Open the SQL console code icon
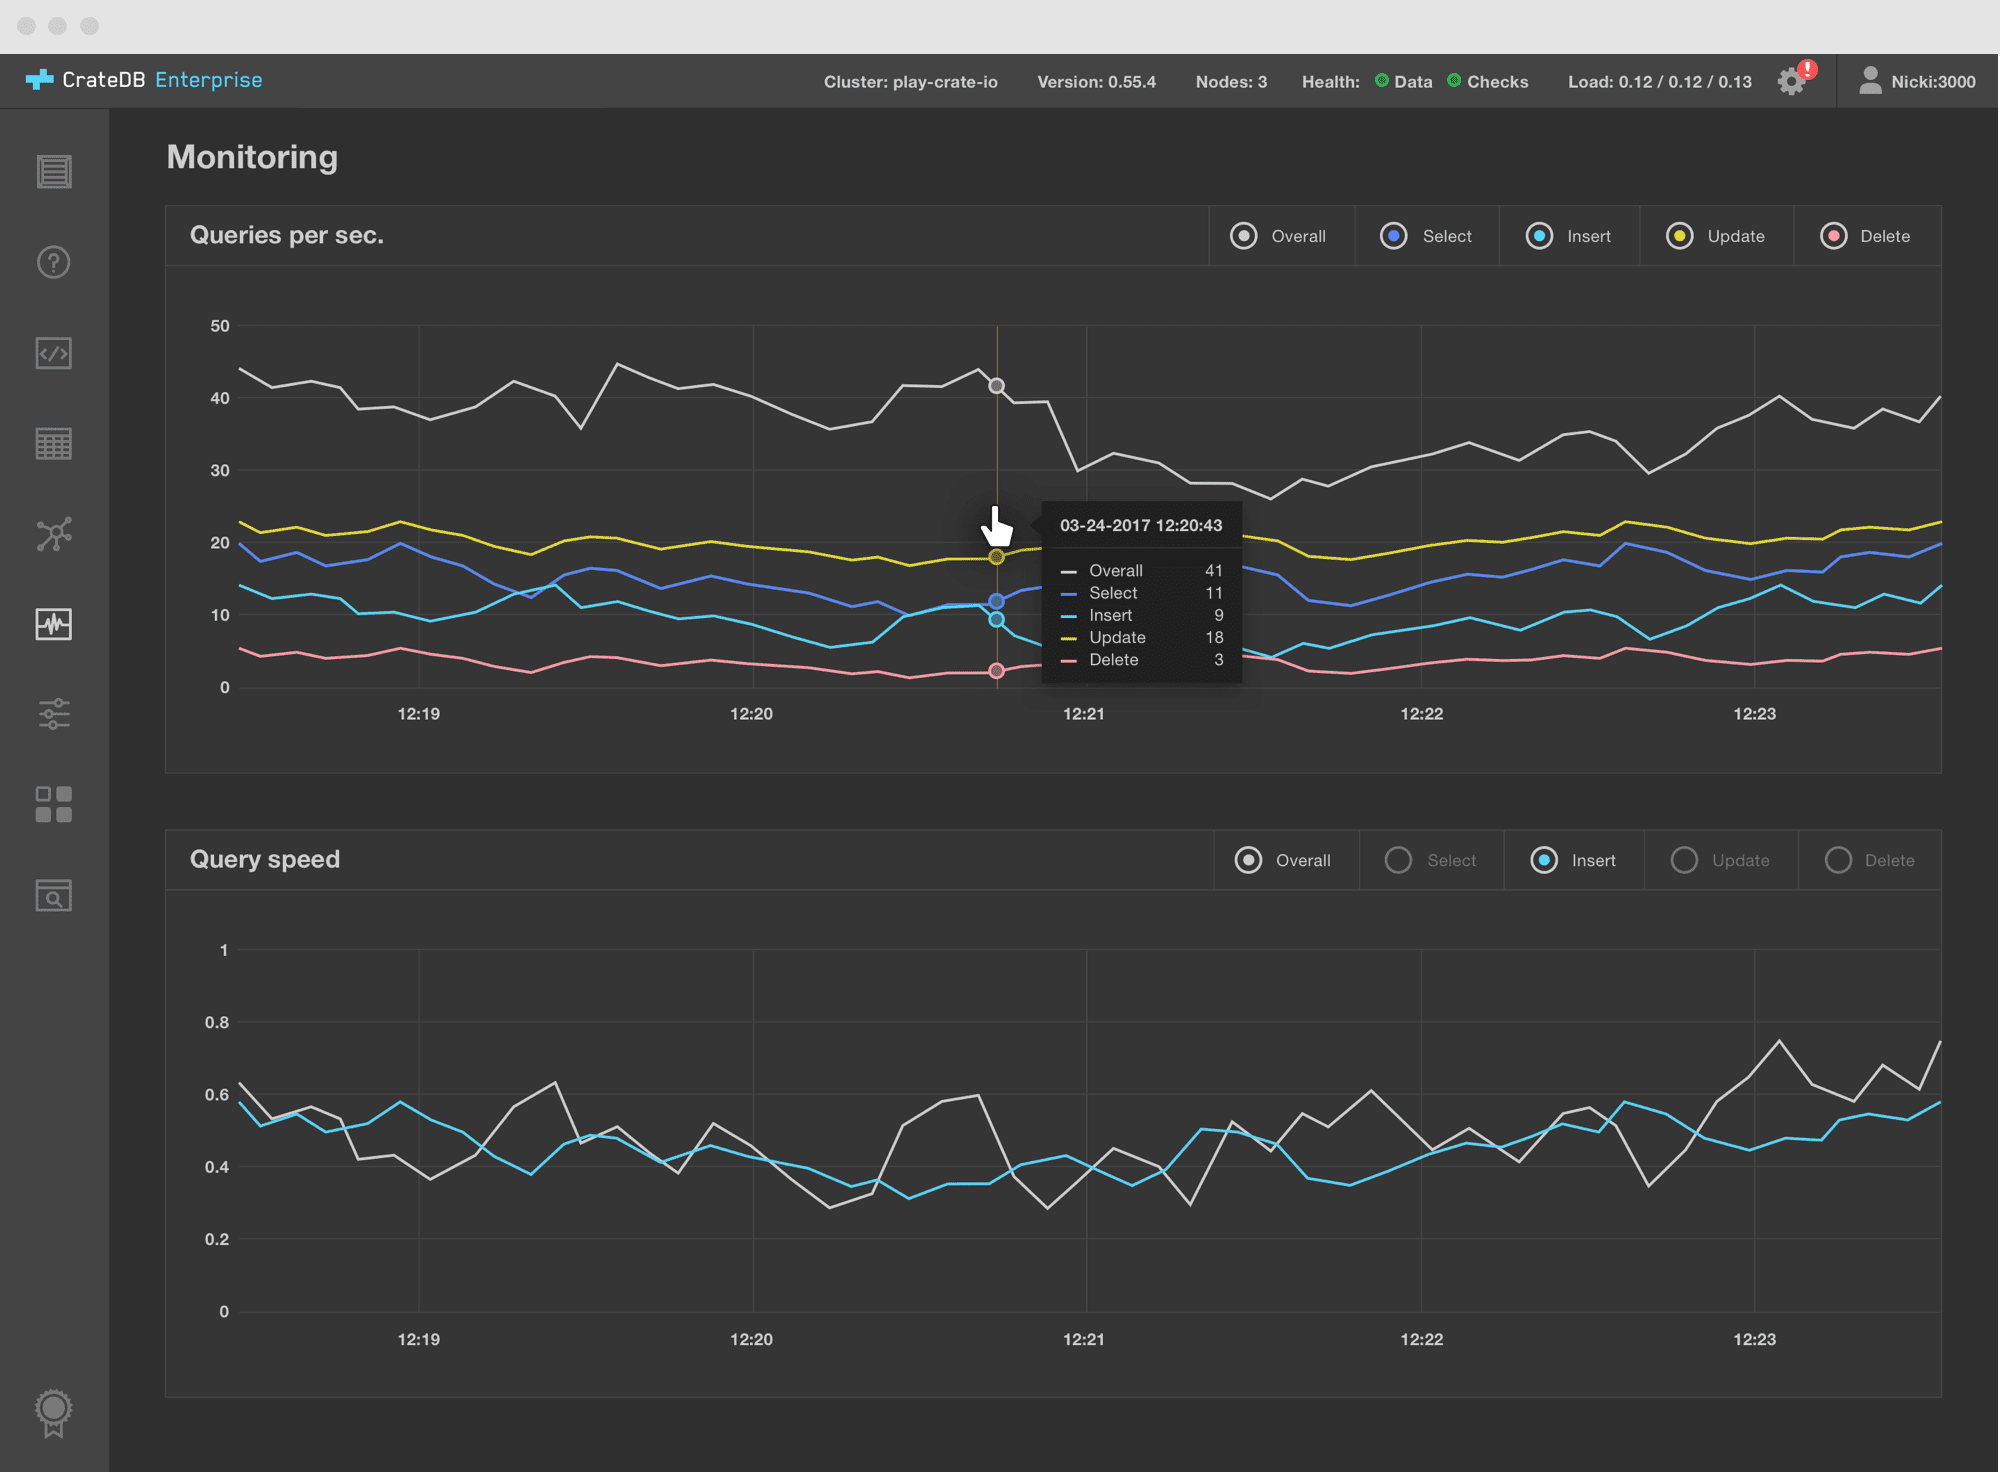The image size is (2000, 1472). tap(54, 353)
